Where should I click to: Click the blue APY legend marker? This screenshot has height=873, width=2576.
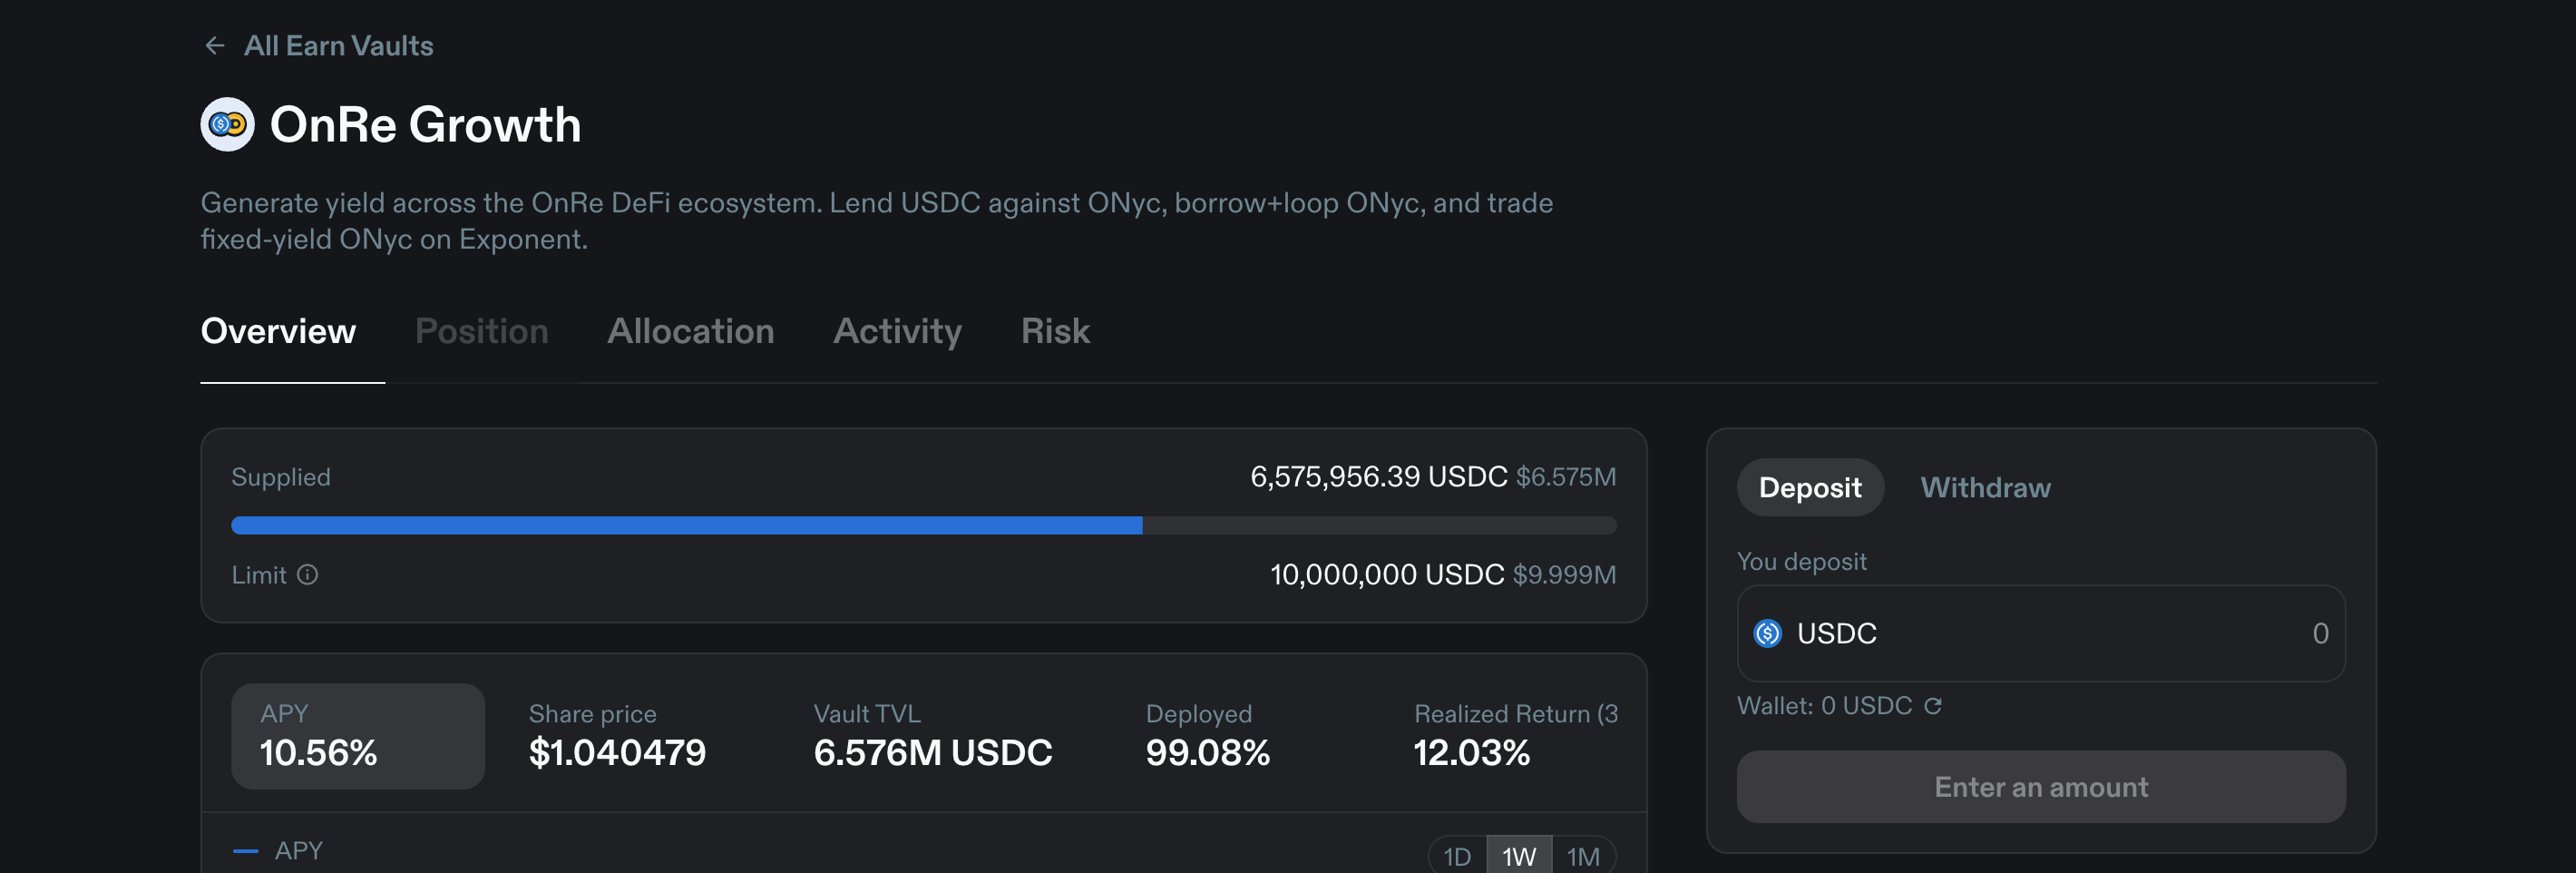point(245,851)
